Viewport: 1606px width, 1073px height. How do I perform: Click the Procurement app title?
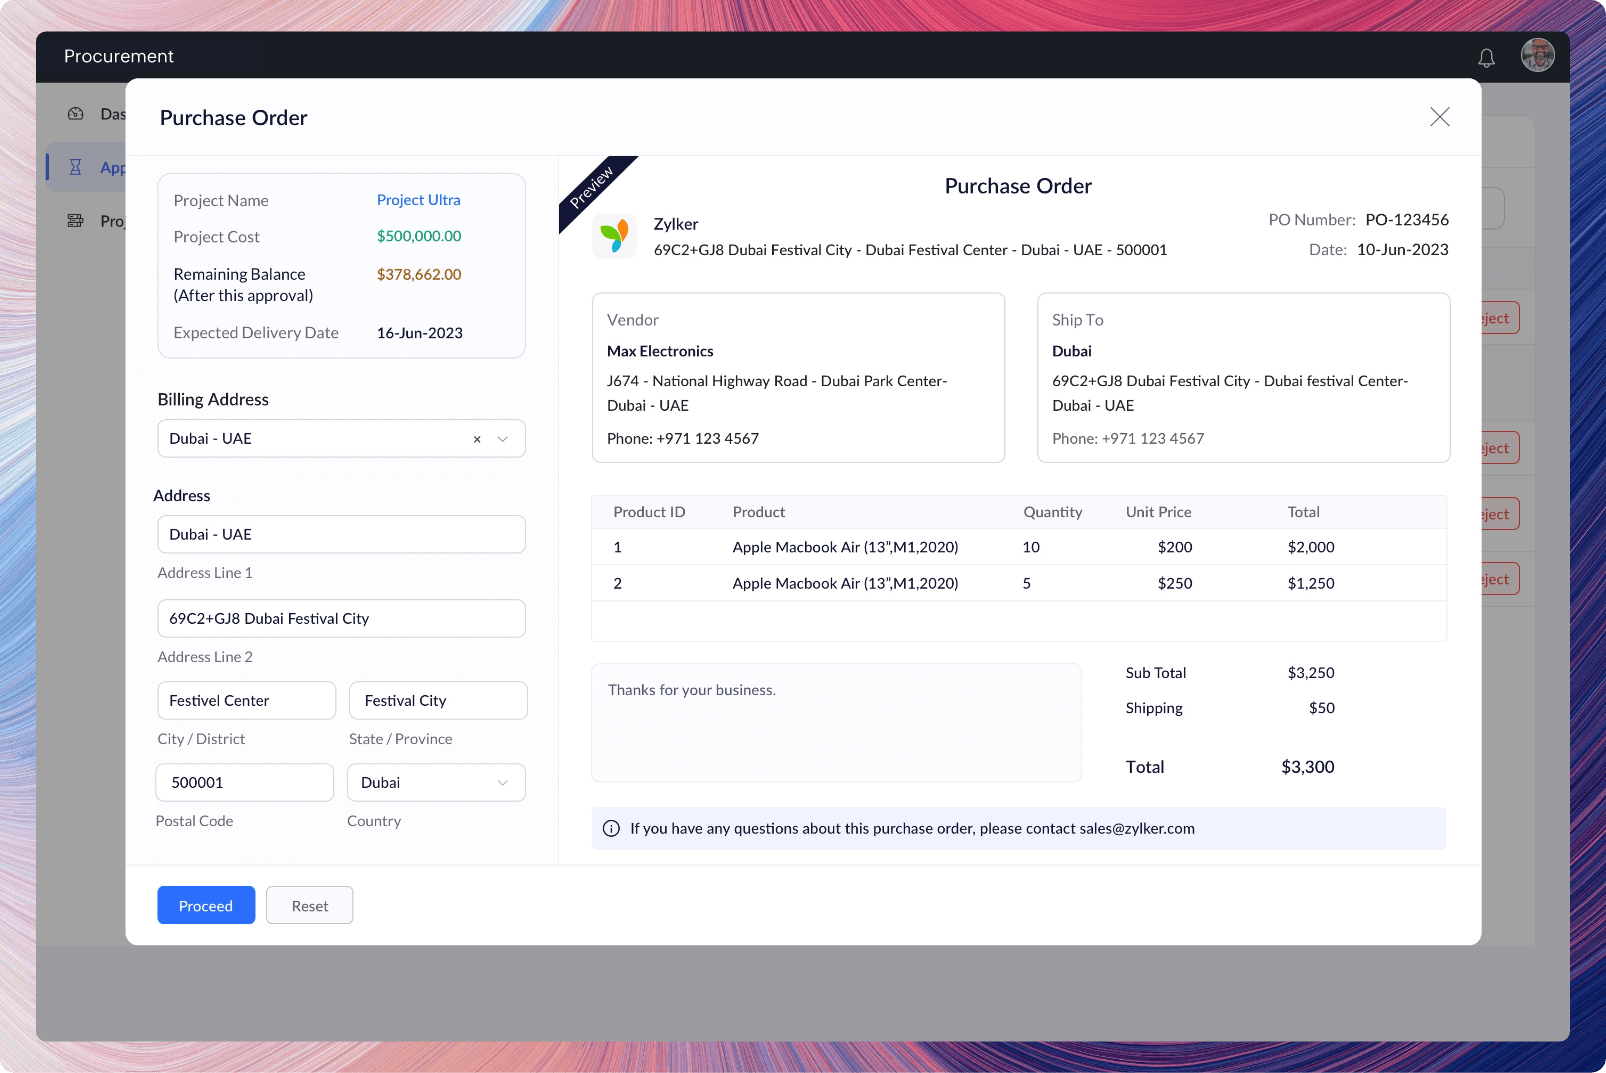119,56
